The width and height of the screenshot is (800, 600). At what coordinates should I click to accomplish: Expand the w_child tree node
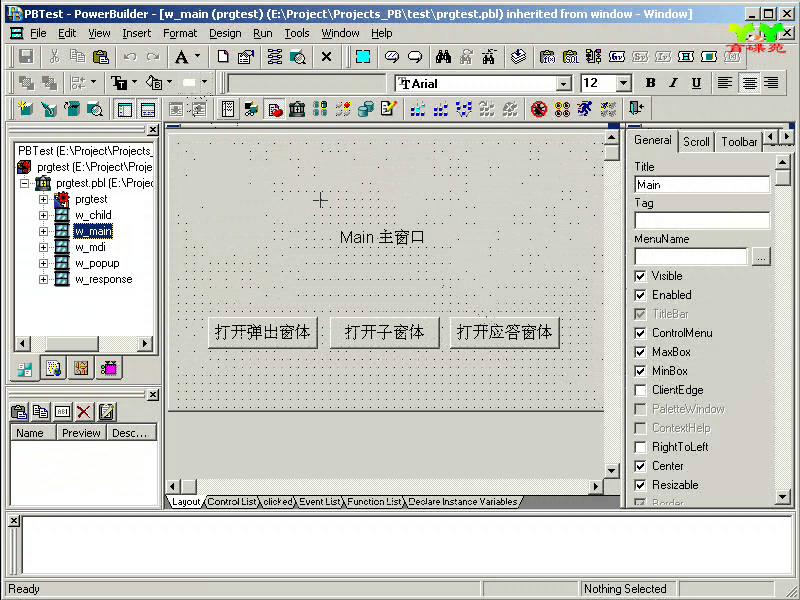[43, 215]
